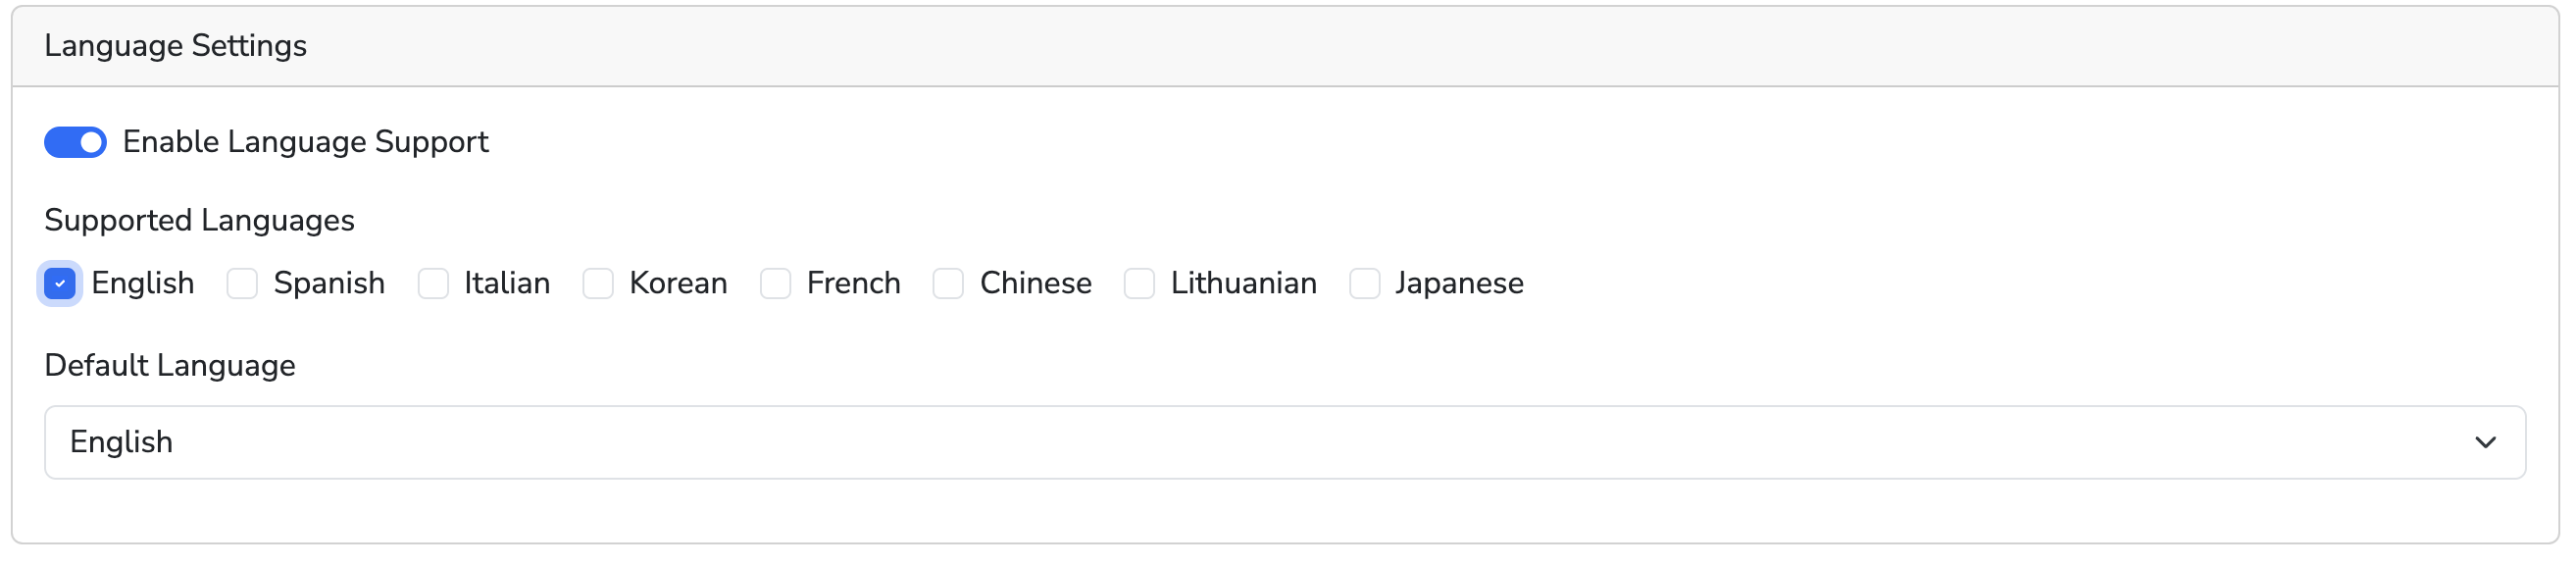Uncheck the English language checkbox
This screenshot has width=2576, height=566.
pos(60,284)
